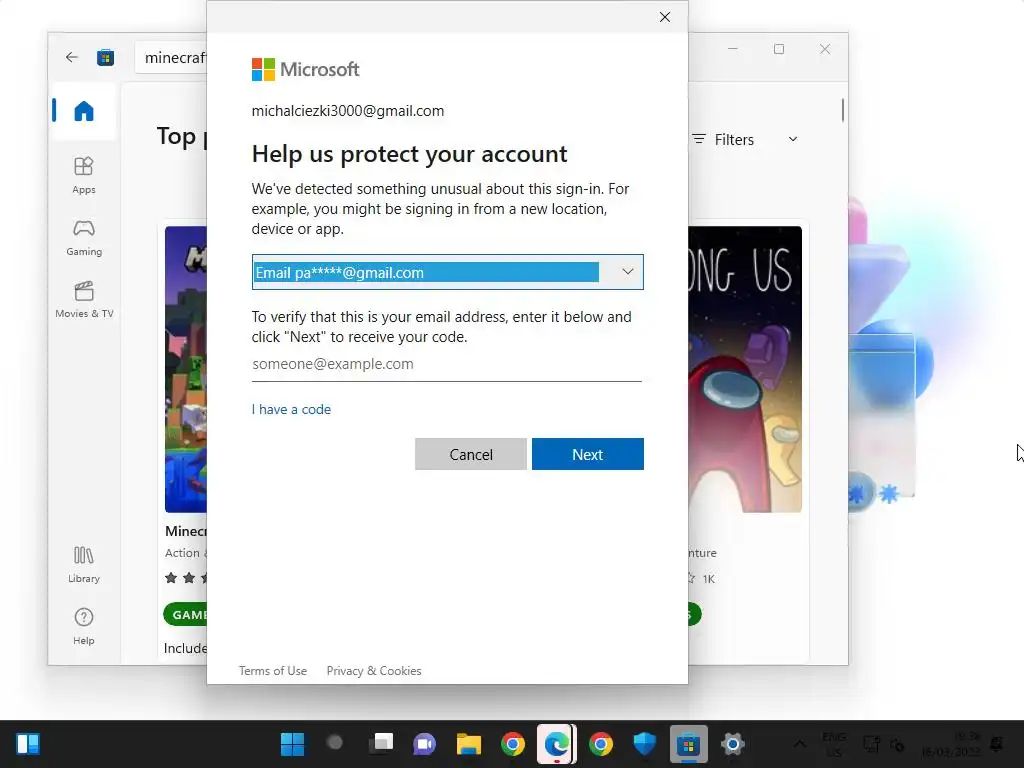1024x768 pixels.
Task: Open the Among Us game thumbnail
Action: click(x=745, y=369)
